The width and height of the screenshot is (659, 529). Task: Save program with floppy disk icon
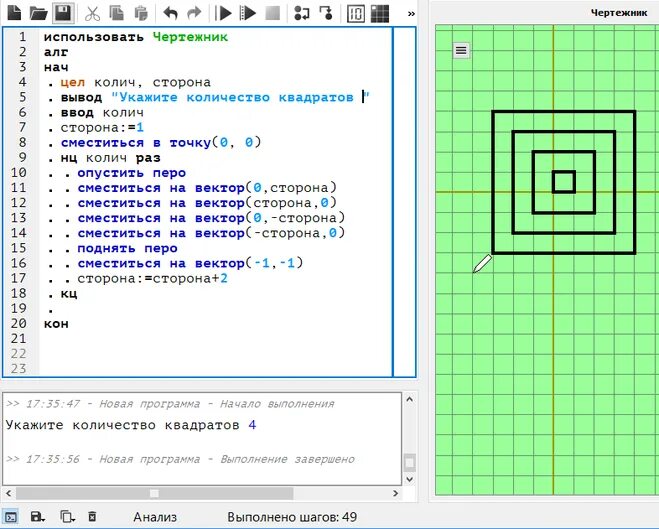63,13
